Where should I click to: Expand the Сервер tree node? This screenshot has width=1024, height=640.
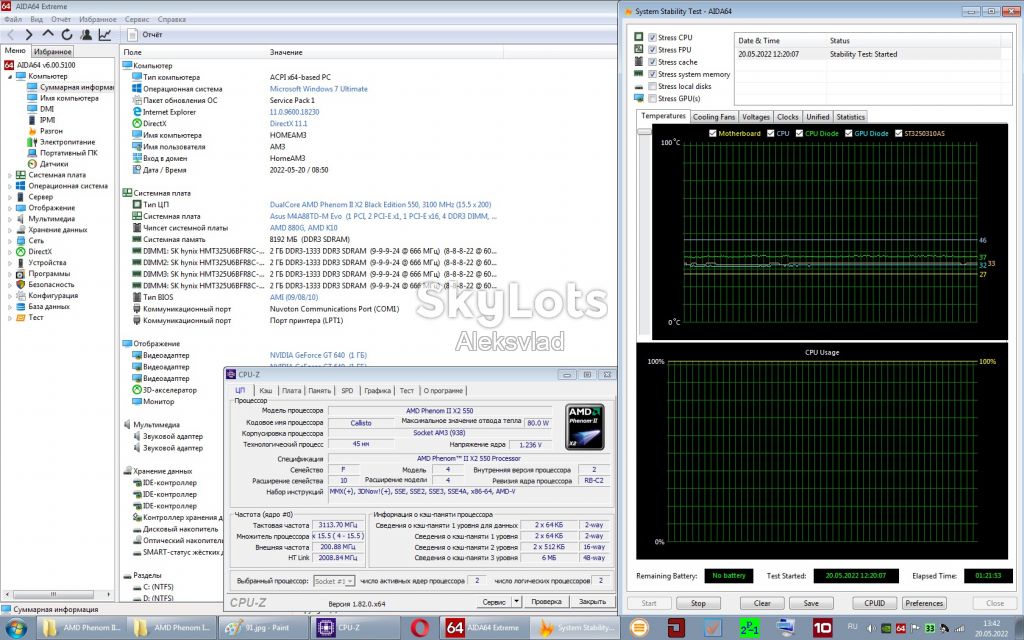click(x=10, y=197)
